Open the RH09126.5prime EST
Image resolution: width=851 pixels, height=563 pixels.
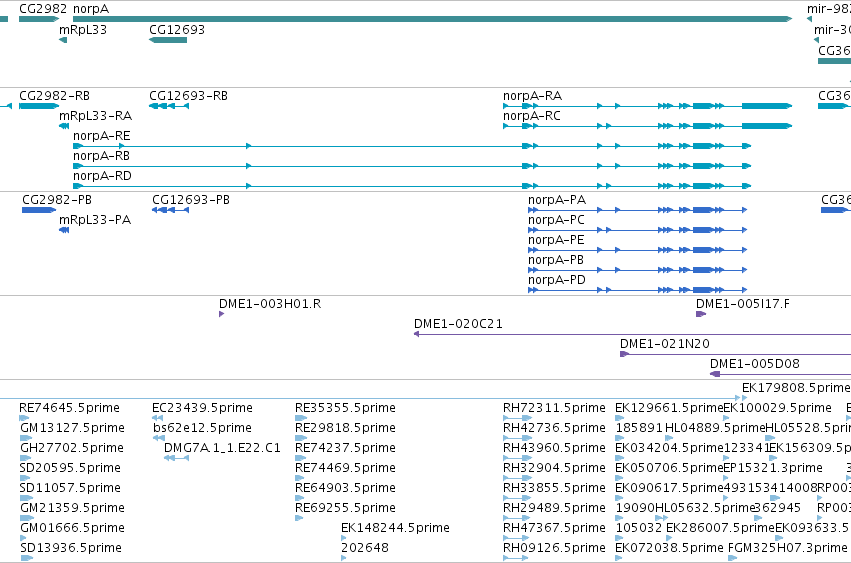tap(516, 558)
